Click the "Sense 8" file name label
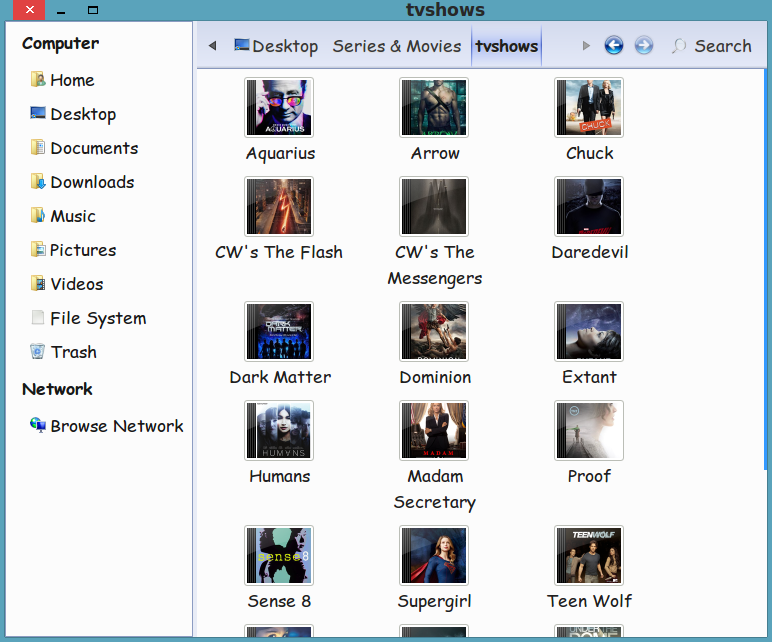 point(279,601)
